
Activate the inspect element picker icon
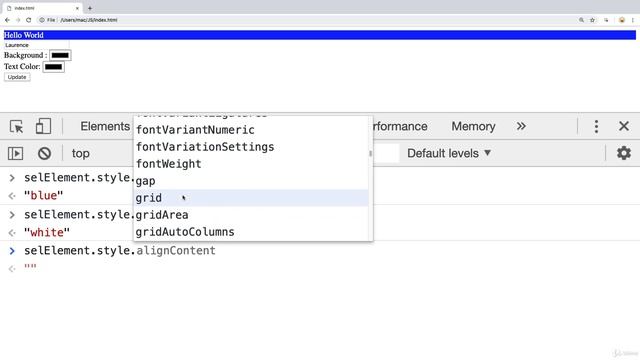17,127
